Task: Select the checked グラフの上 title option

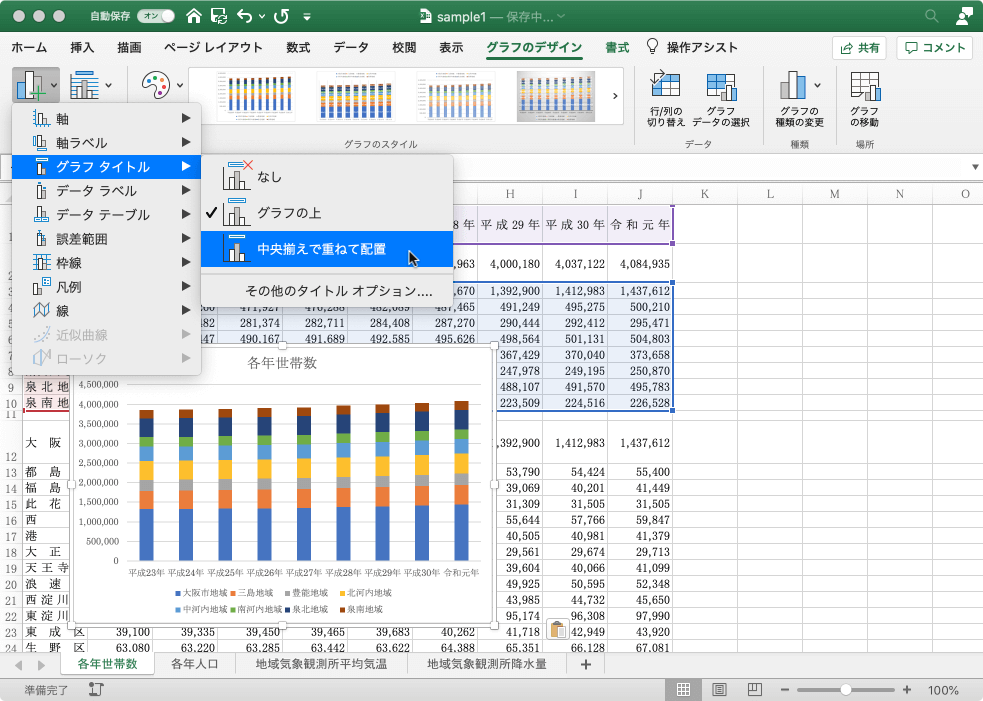Action: 289,213
